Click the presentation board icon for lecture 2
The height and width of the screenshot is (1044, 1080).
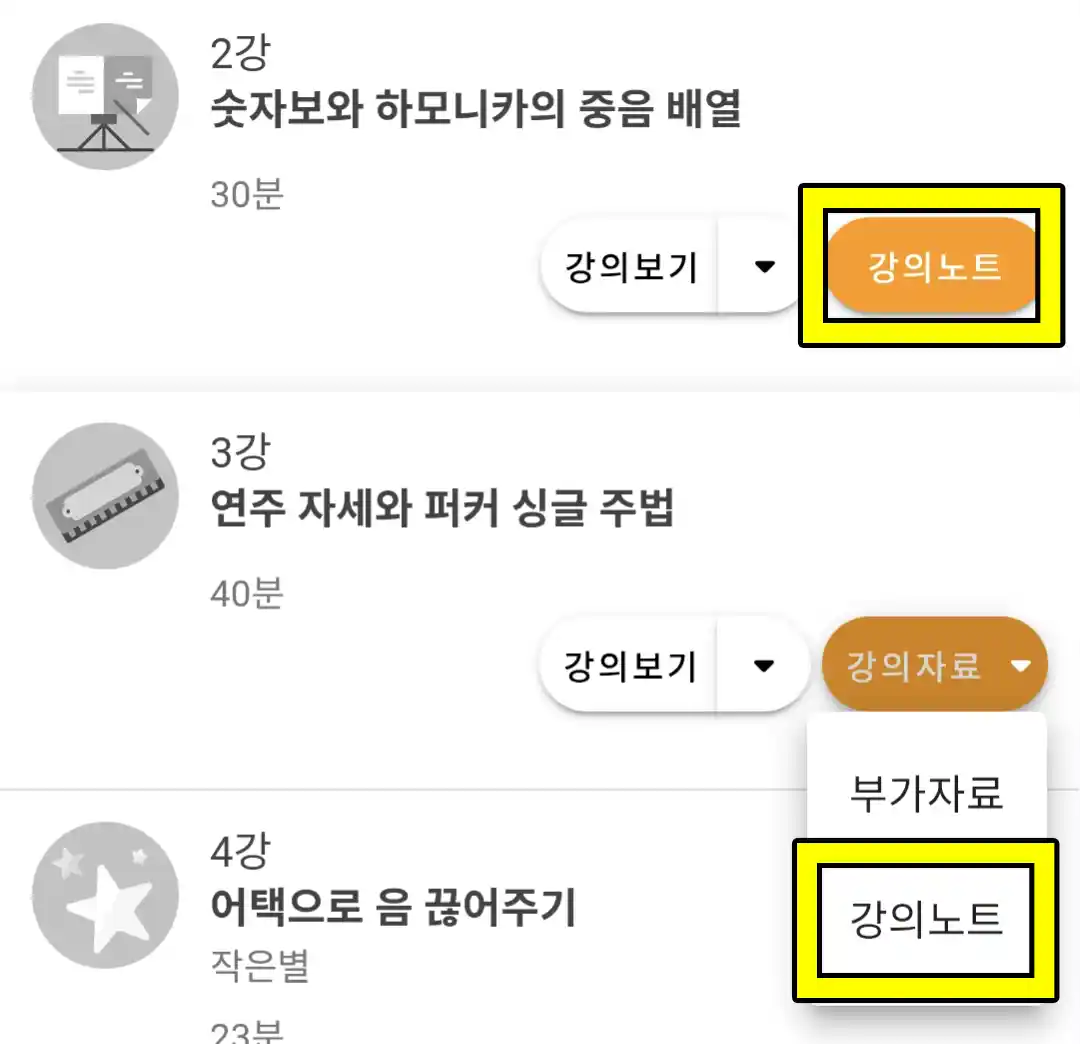tap(105, 98)
